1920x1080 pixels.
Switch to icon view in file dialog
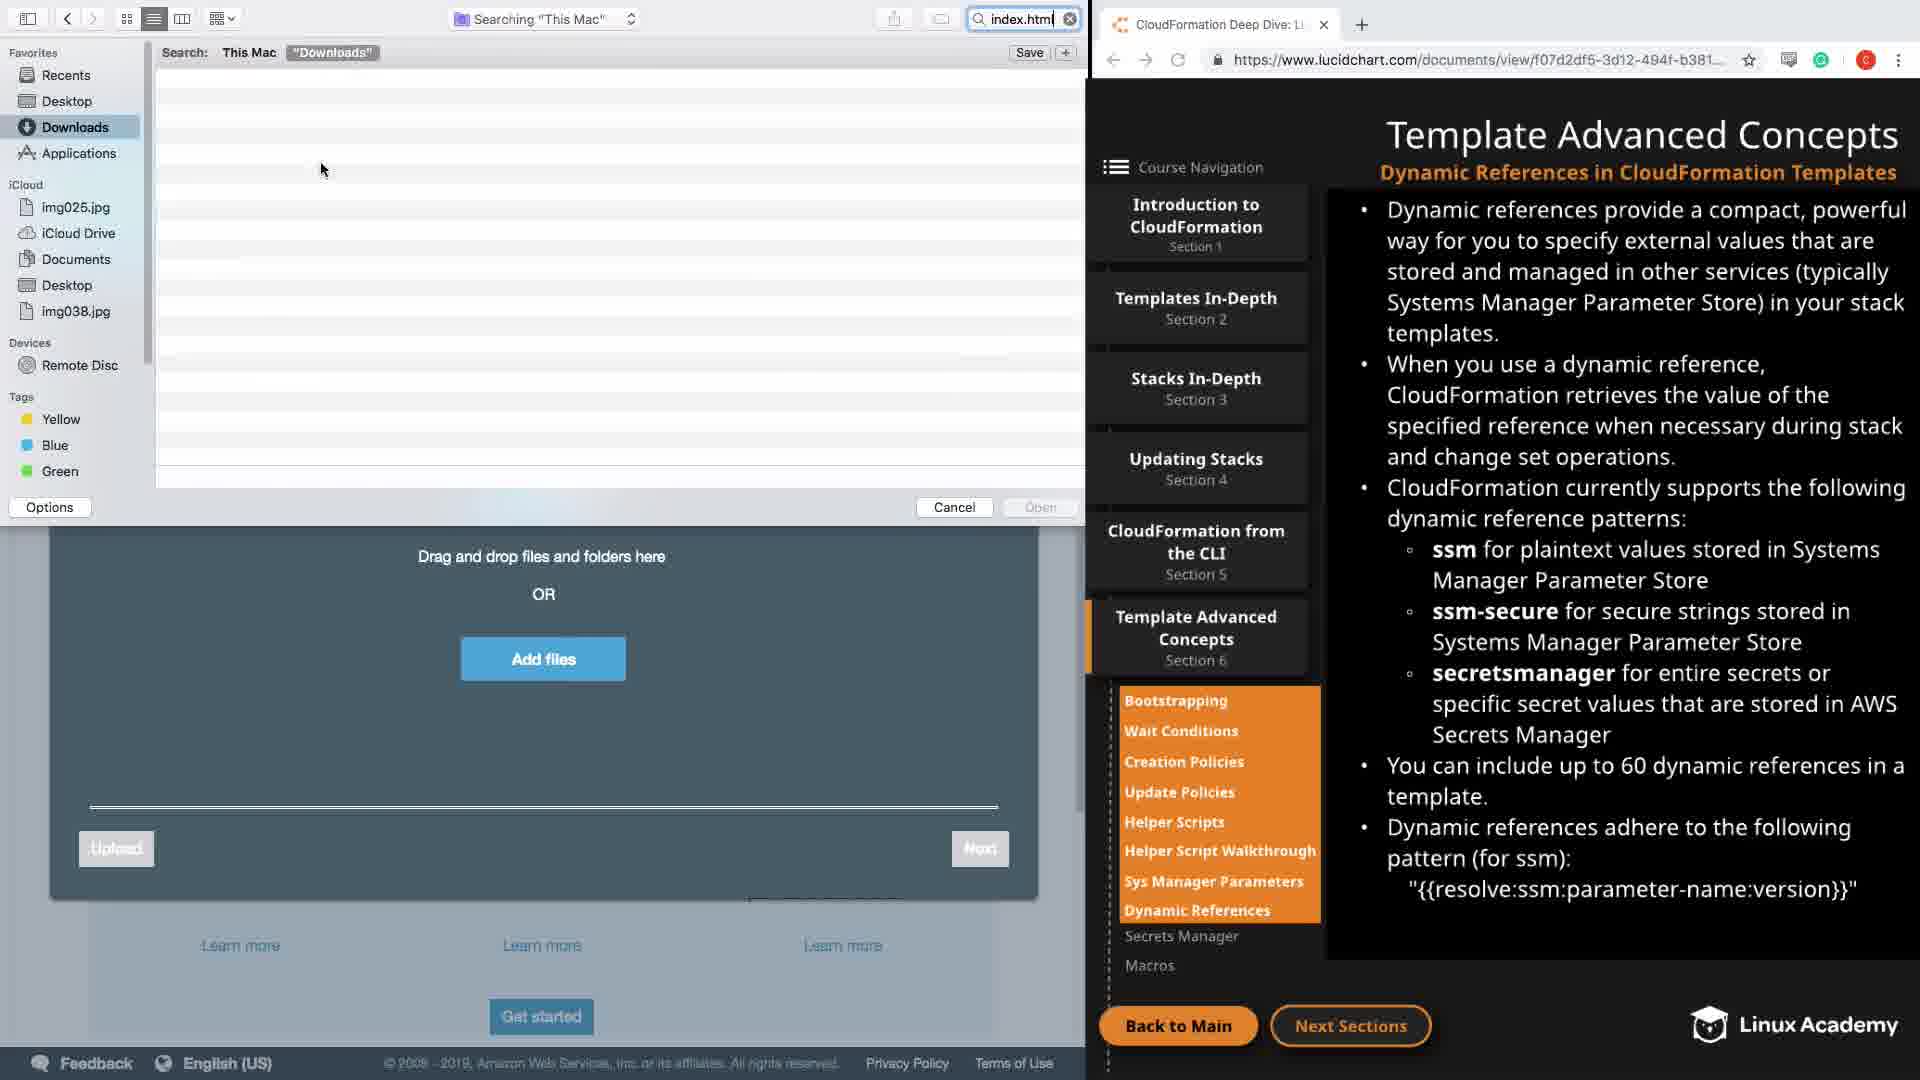[x=127, y=18]
